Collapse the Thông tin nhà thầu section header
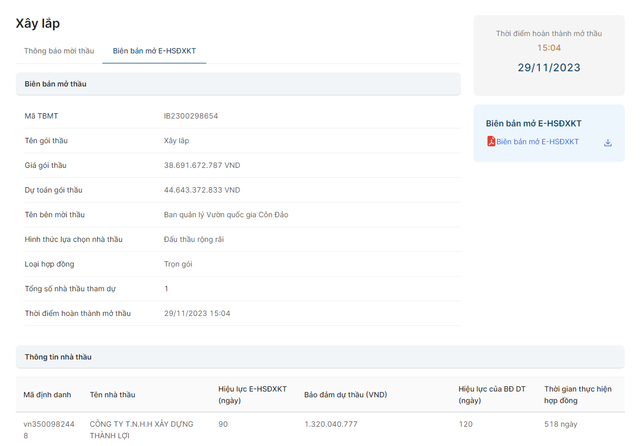The width and height of the screenshot is (640, 446). [238, 356]
